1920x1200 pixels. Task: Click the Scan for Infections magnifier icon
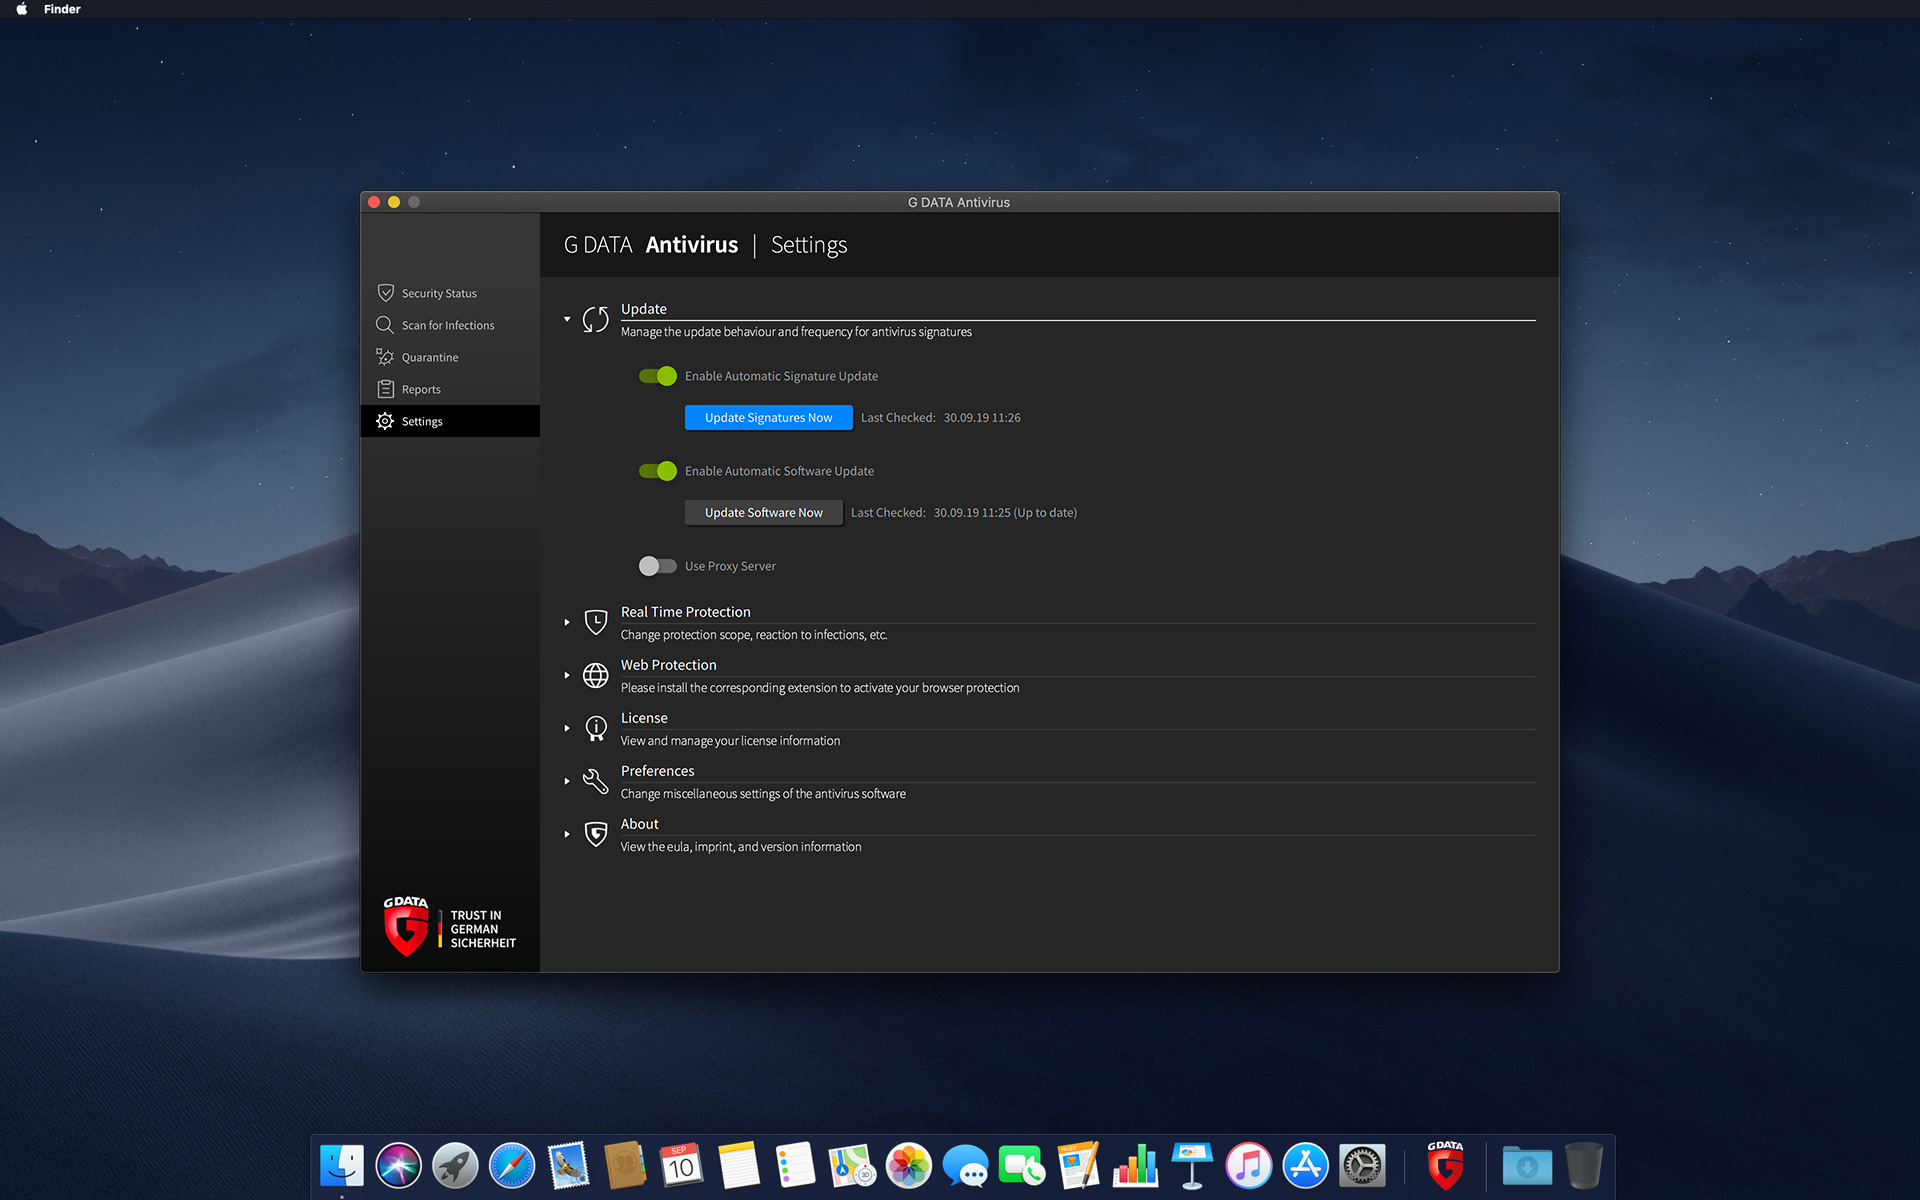(x=384, y=325)
